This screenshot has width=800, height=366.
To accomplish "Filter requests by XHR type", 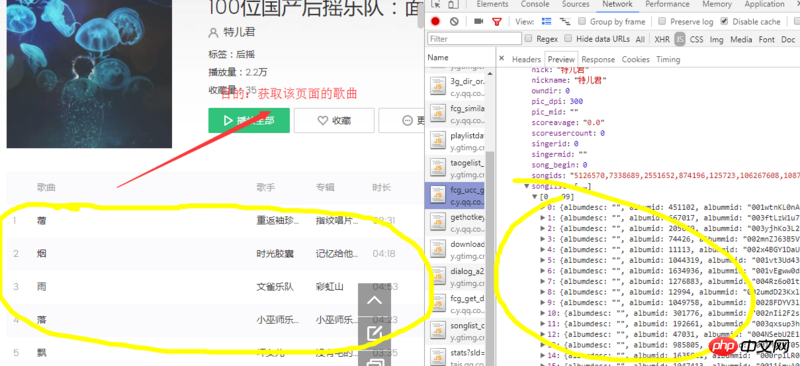I will pyautogui.click(x=662, y=39).
